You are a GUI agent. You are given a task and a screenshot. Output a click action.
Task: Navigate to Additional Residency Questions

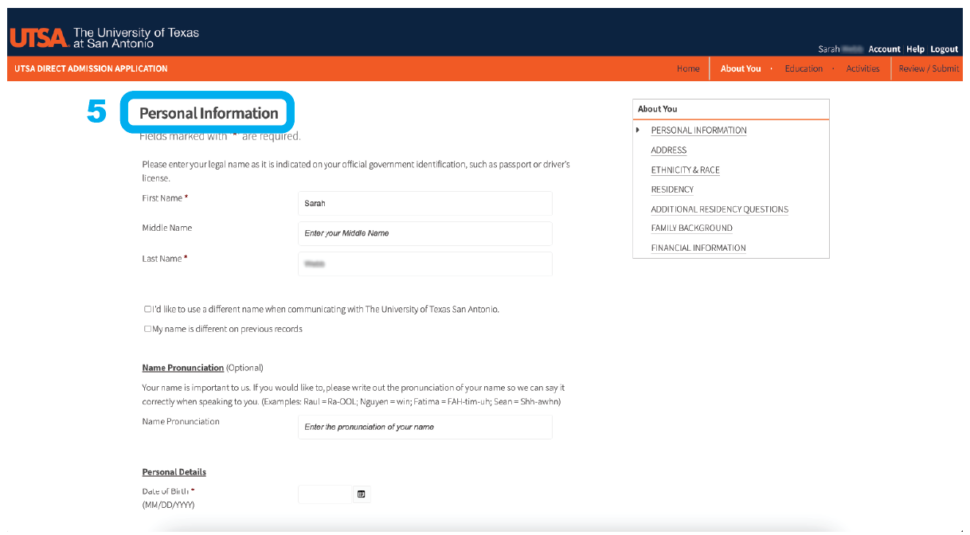[x=719, y=209]
